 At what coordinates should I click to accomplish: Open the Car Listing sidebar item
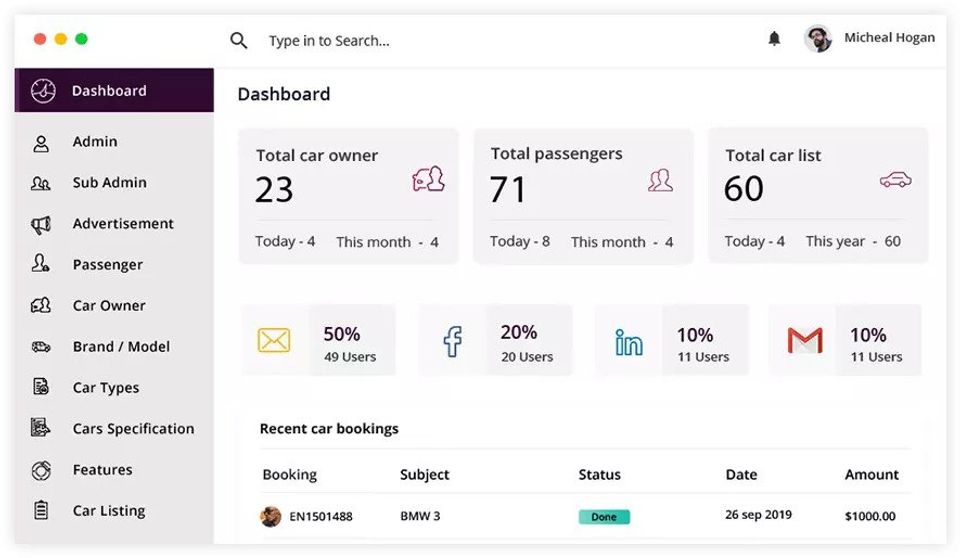coord(109,511)
